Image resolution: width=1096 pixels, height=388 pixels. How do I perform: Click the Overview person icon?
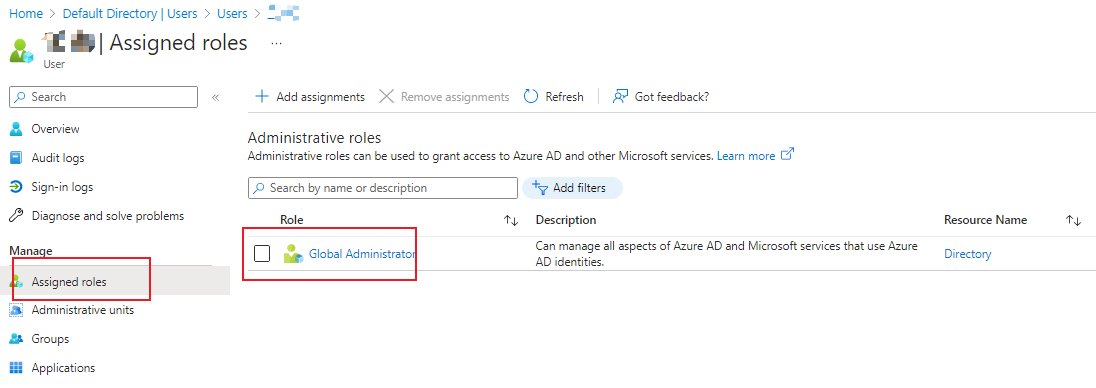click(x=16, y=129)
